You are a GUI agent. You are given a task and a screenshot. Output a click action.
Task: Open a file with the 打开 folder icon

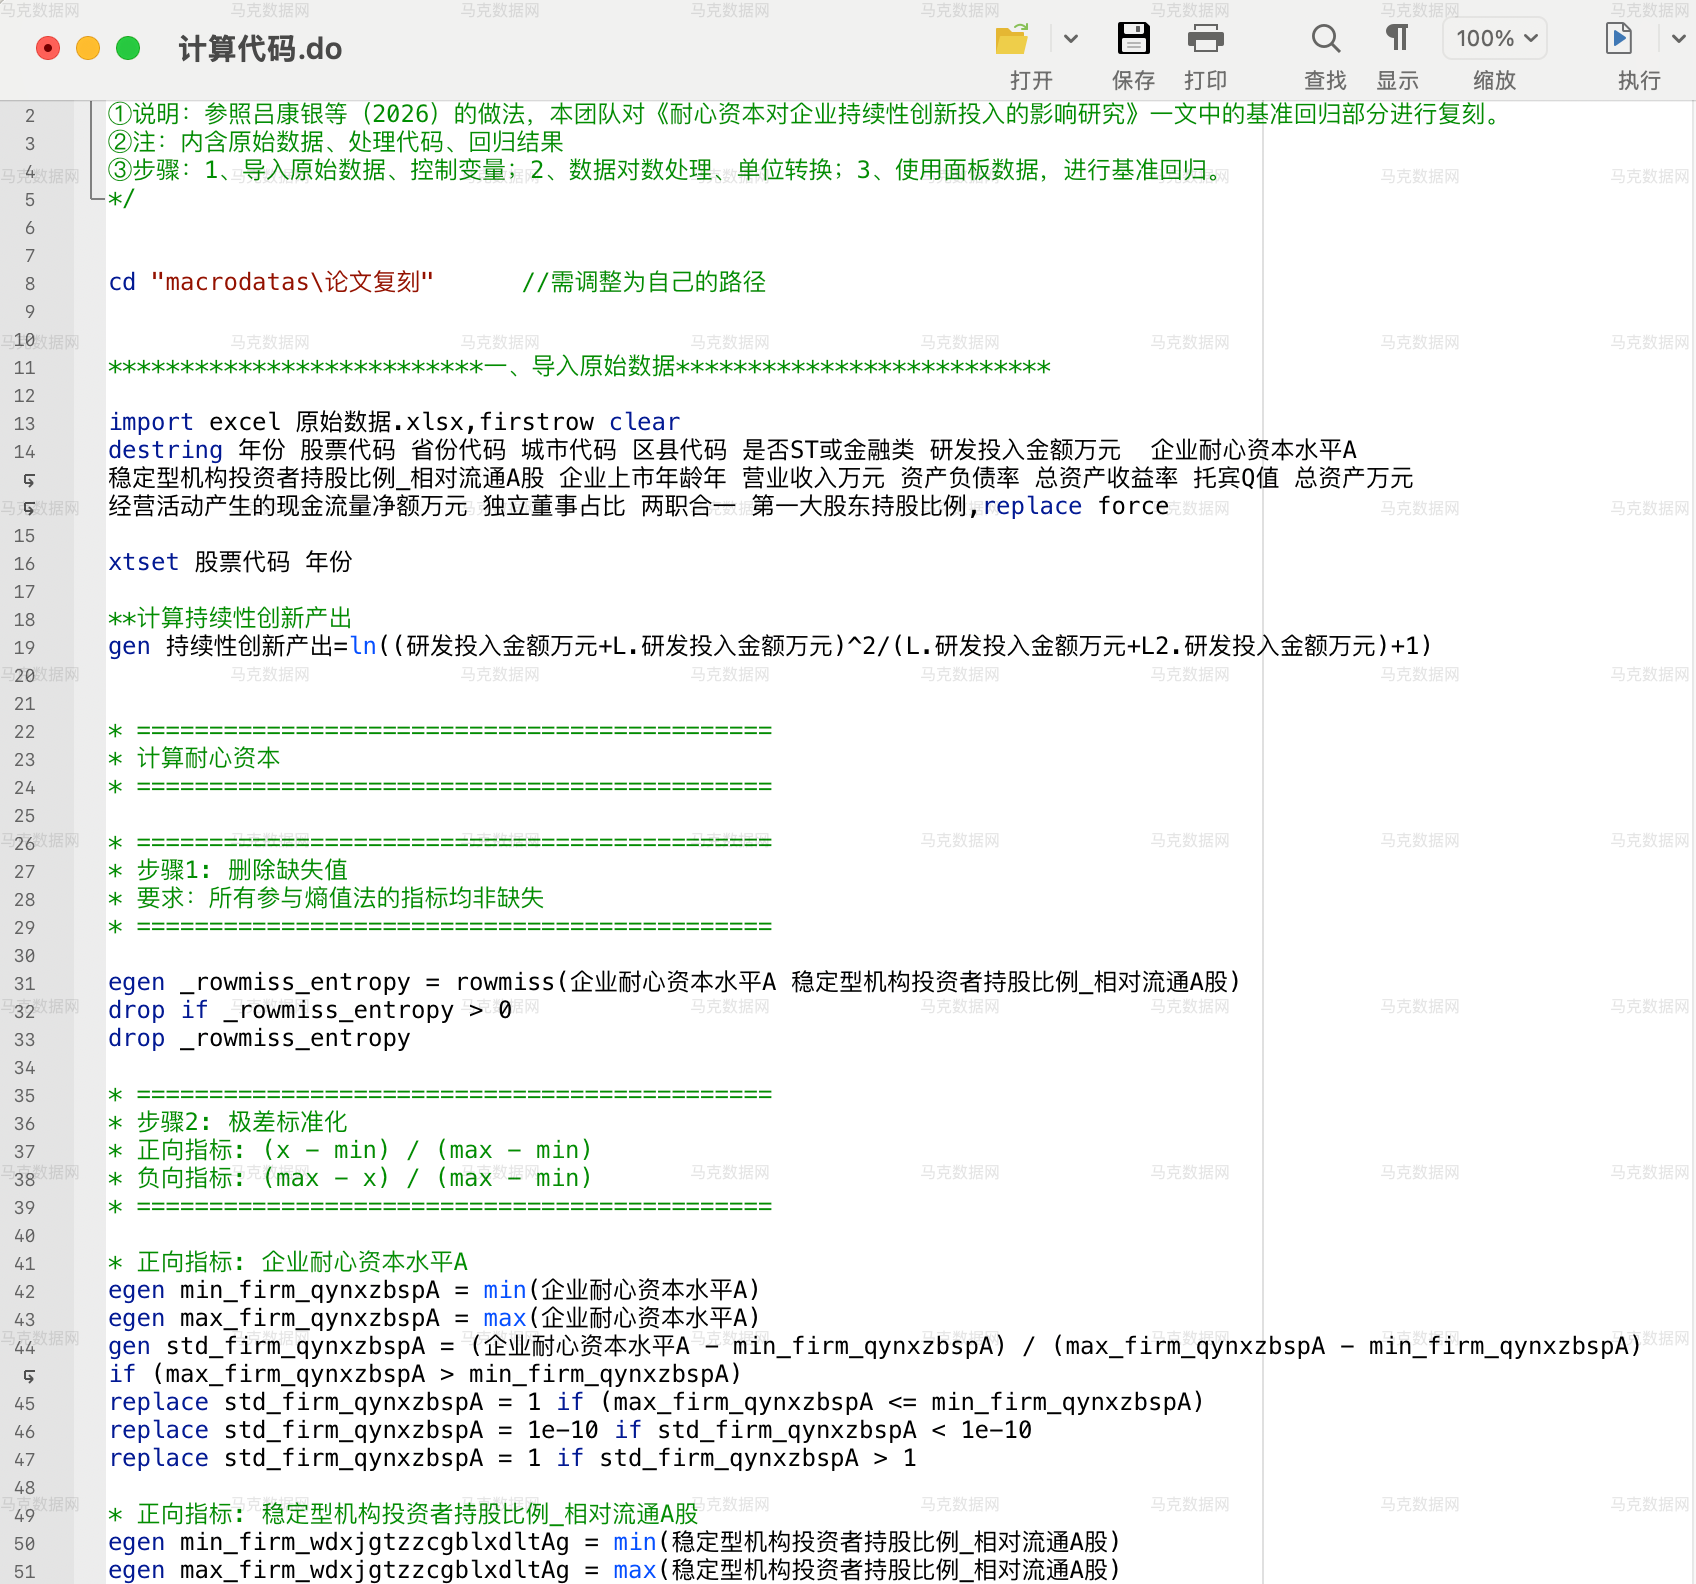[x=1012, y=39]
